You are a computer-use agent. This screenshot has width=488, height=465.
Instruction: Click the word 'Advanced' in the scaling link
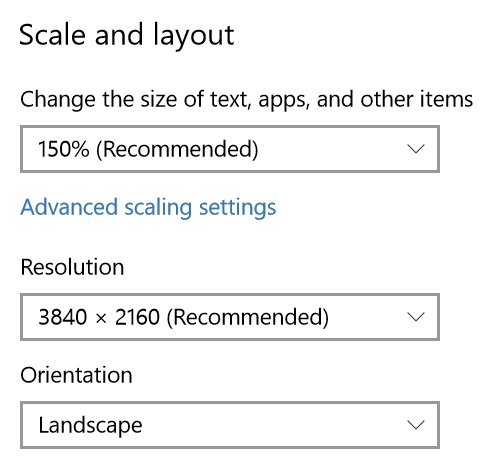click(x=69, y=207)
